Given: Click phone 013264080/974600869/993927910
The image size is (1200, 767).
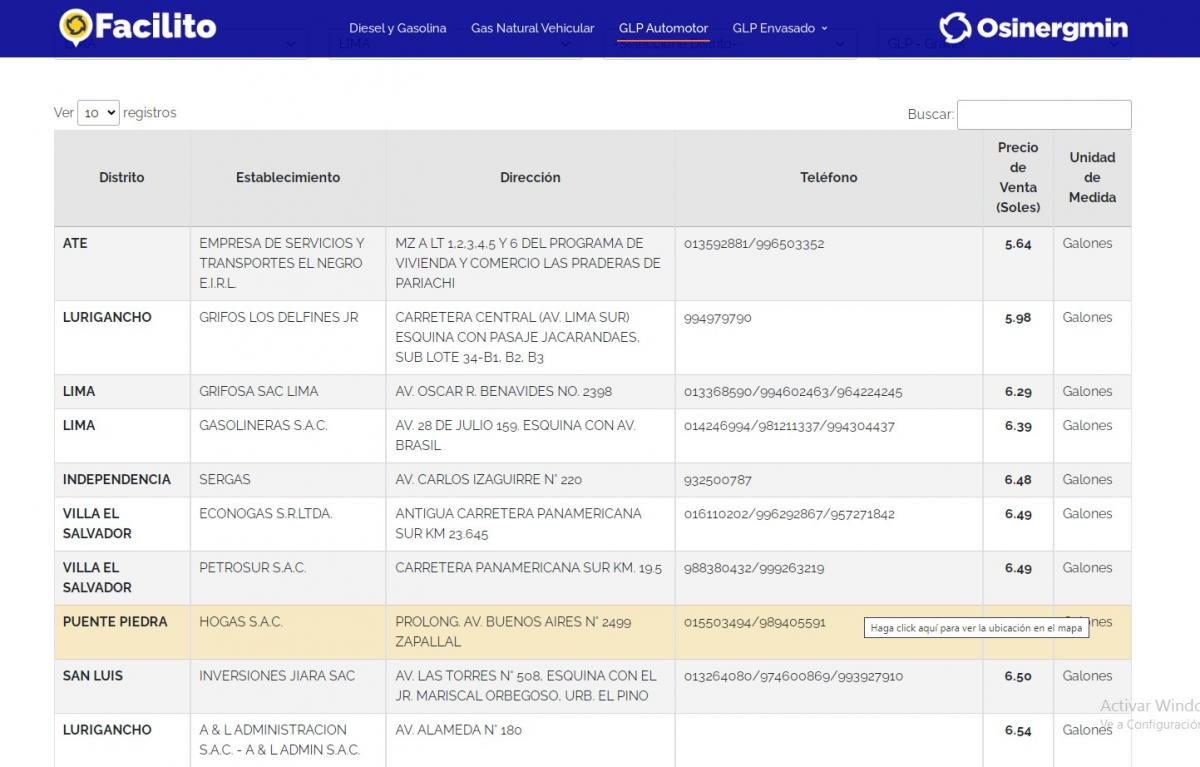Looking at the screenshot, I should 794,676.
